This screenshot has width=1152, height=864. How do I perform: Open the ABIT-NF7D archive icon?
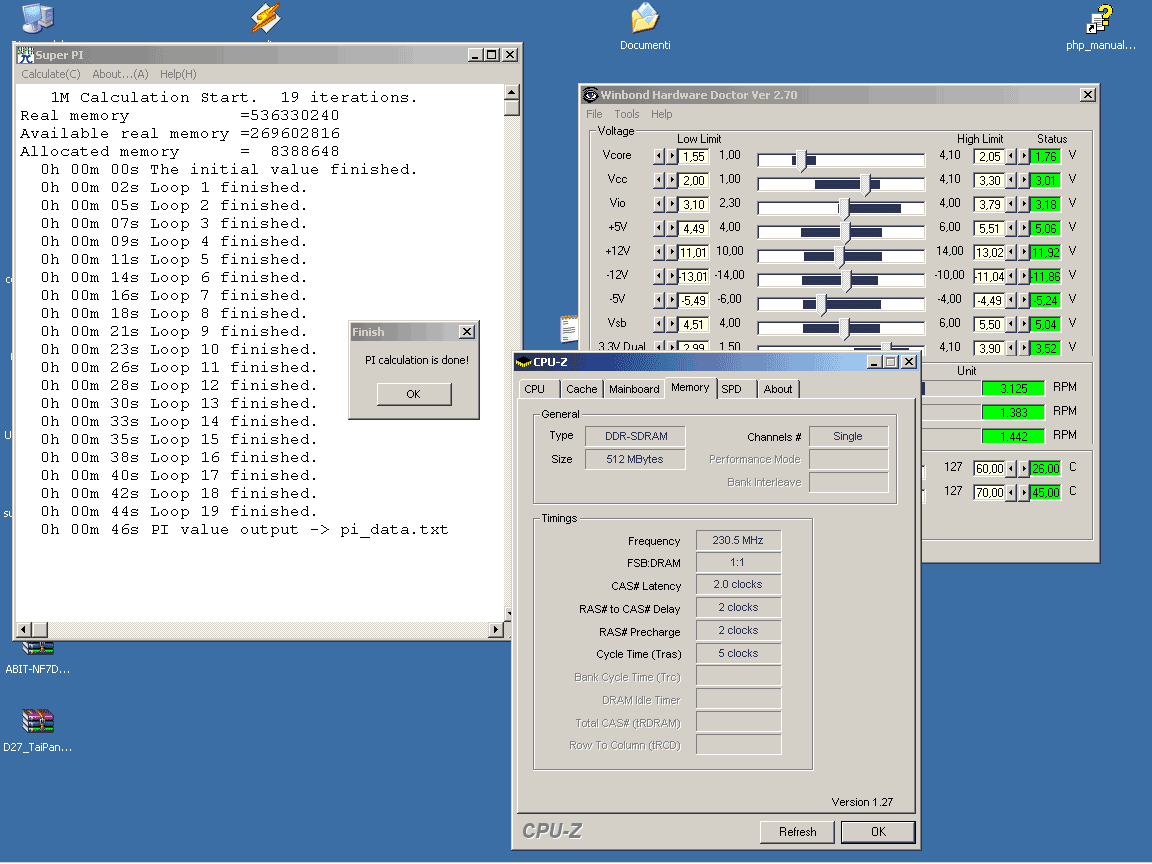[37, 648]
